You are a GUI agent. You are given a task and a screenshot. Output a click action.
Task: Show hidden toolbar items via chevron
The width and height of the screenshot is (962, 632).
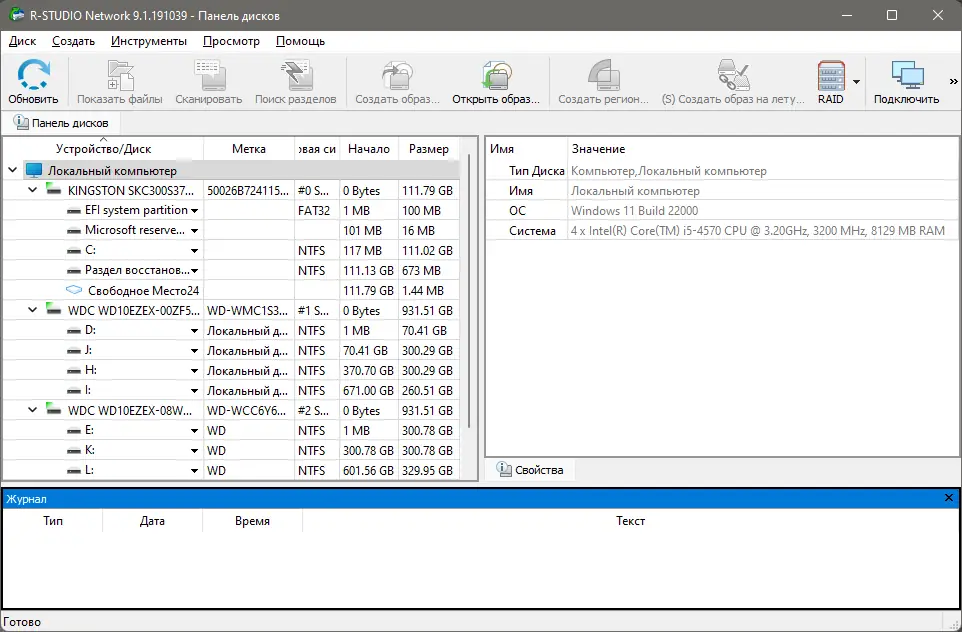tap(953, 81)
